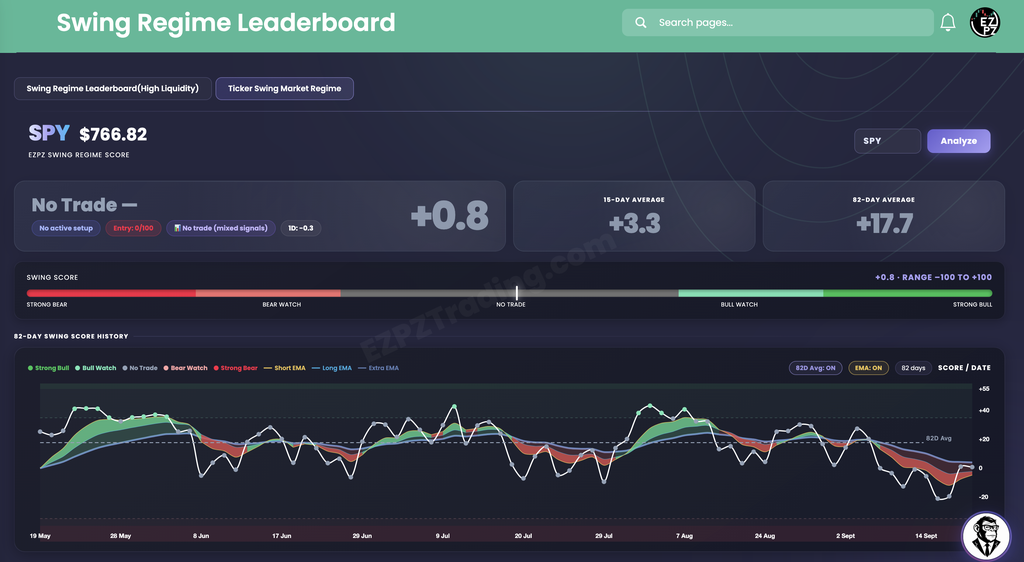Click the +0.8 · RANGE -100 TO +100 text
This screenshot has width=1024, height=562.
tap(933, 277)
